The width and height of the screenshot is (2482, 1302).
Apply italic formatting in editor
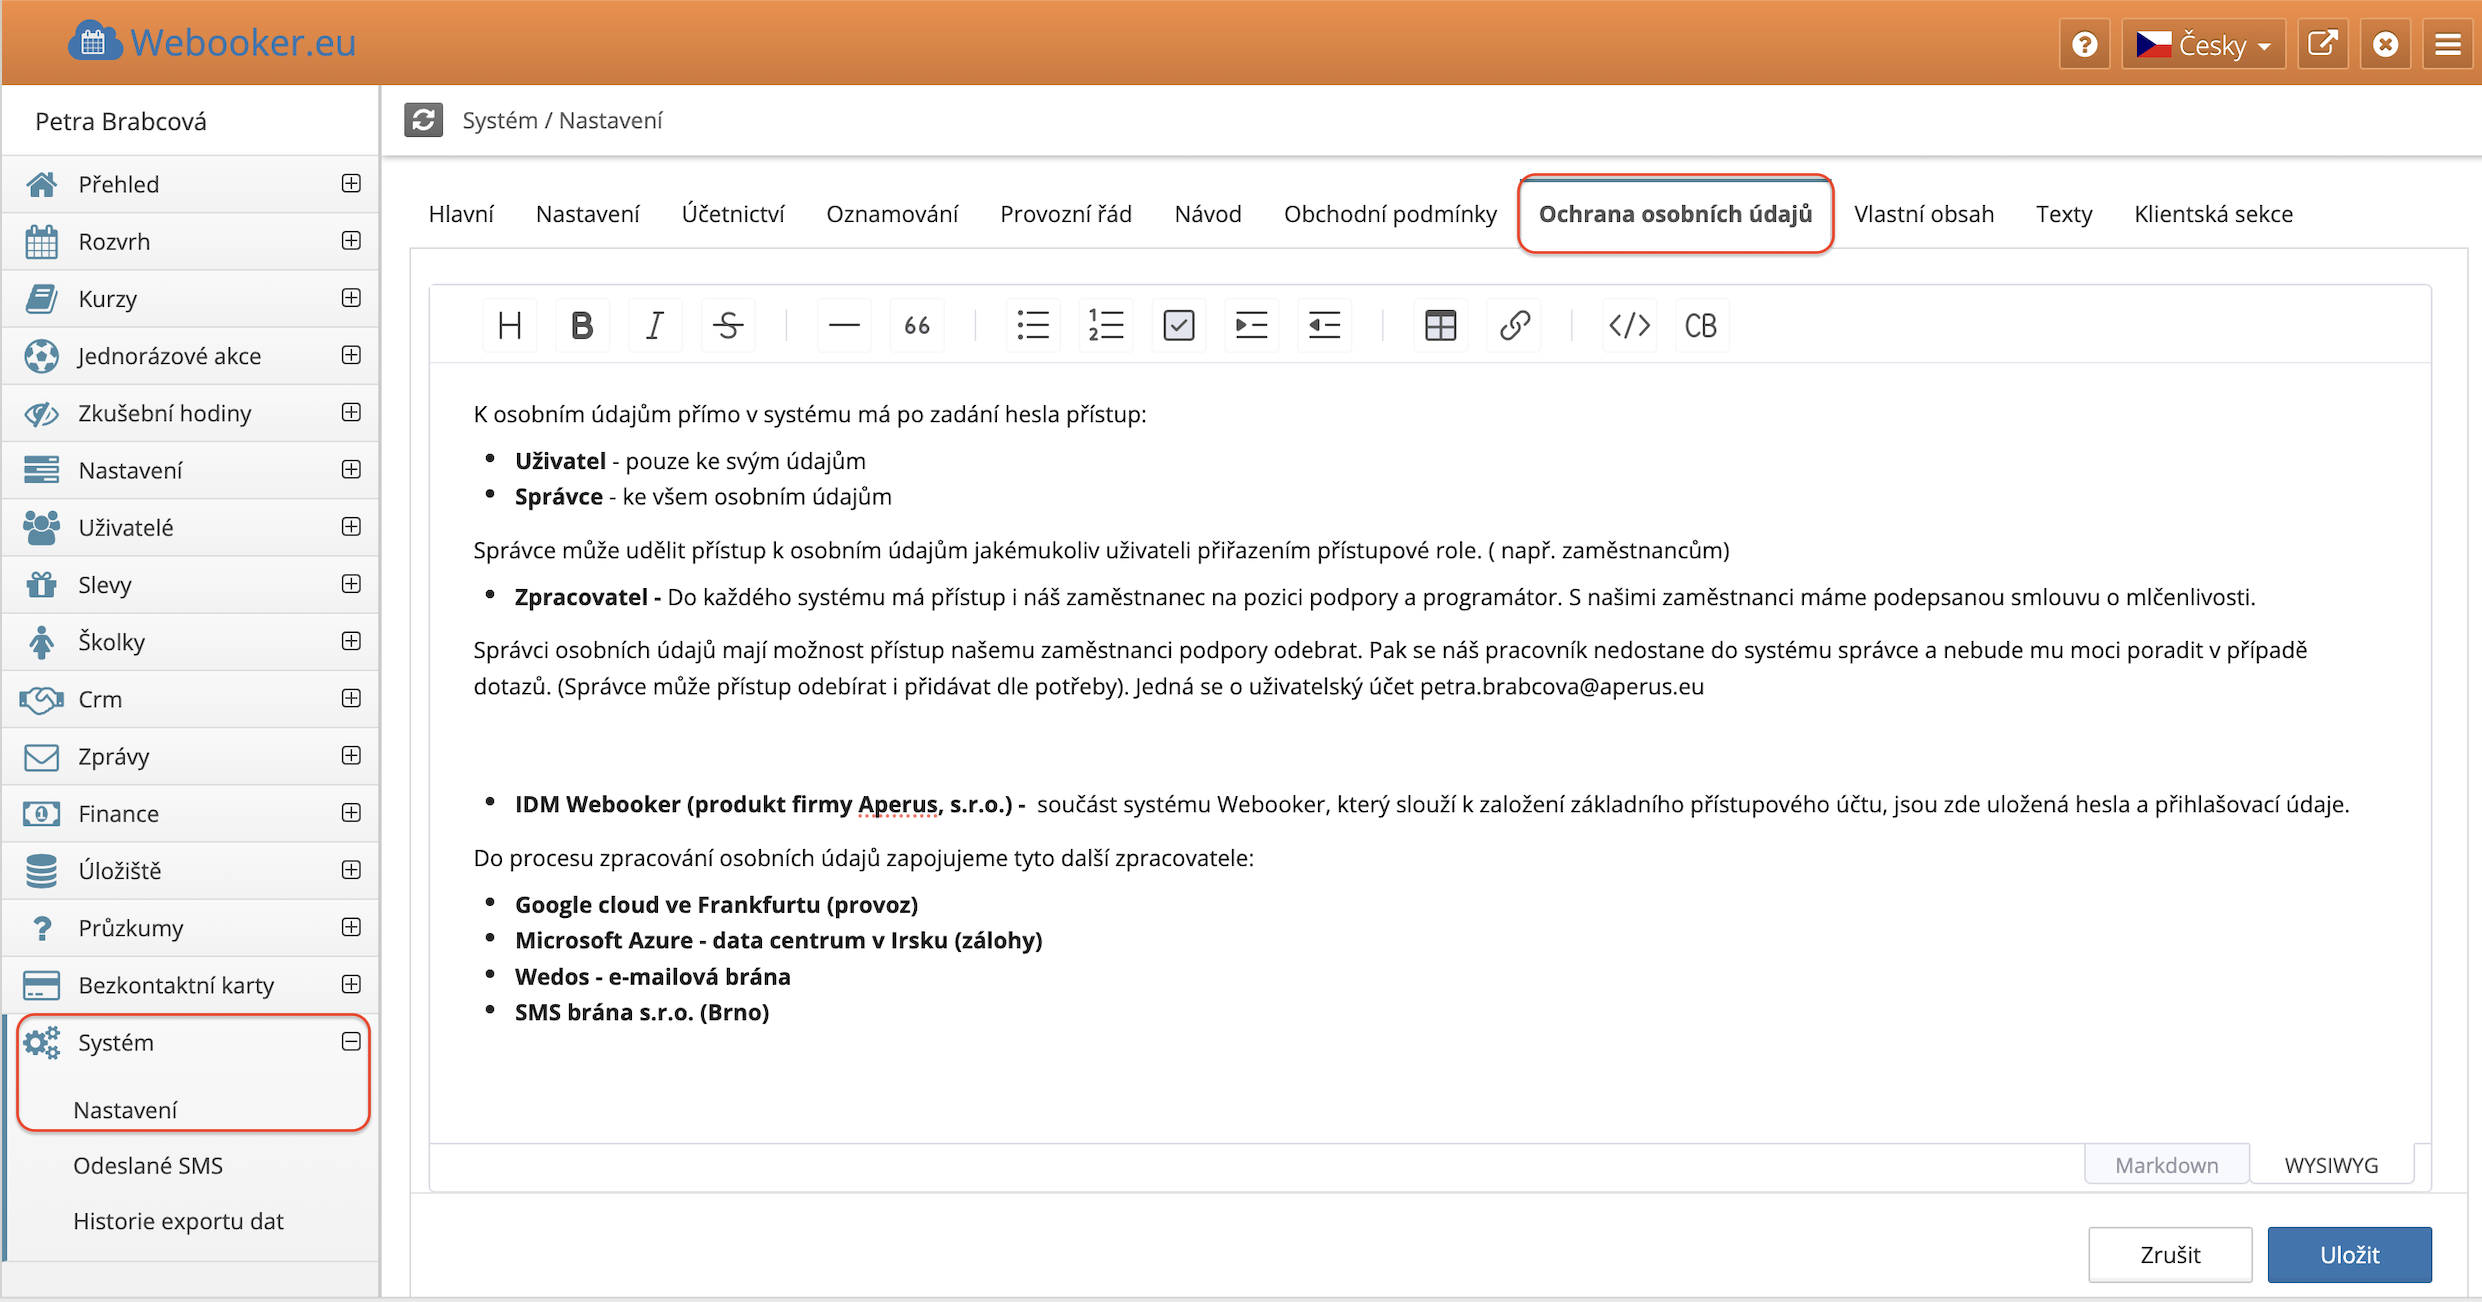pyautogui.click(x=654, y=325)
